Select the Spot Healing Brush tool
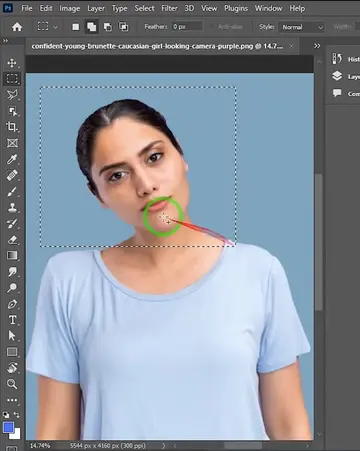This screenshot has height=451, width=360. [12, 175]
